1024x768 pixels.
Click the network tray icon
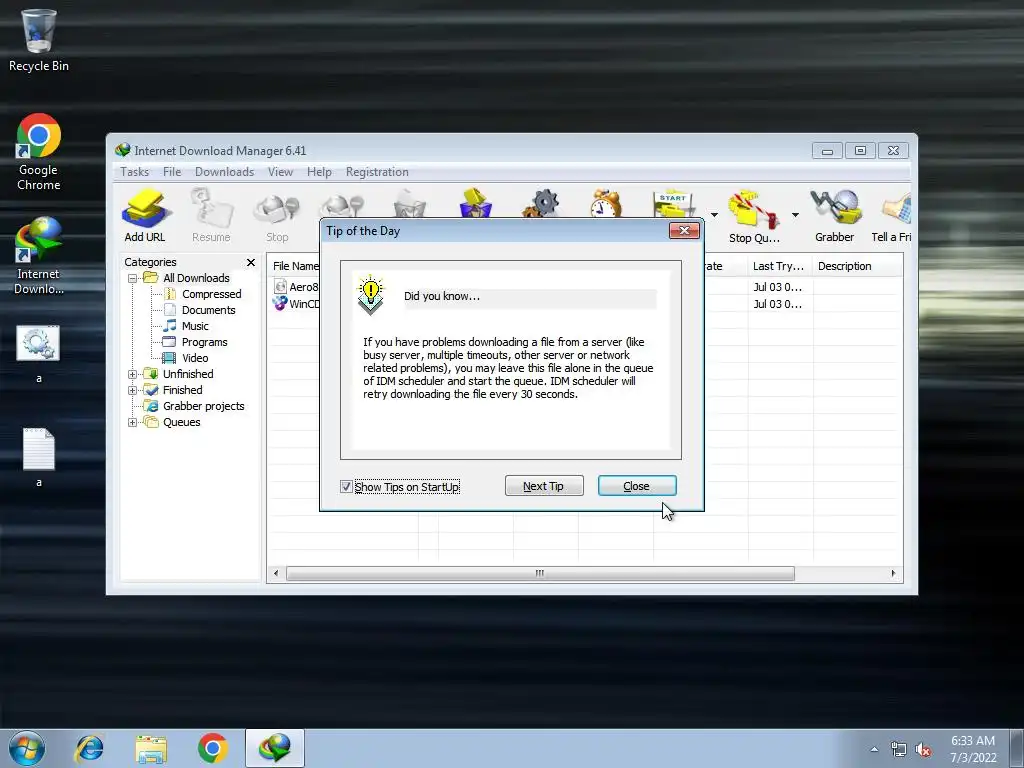899,750
